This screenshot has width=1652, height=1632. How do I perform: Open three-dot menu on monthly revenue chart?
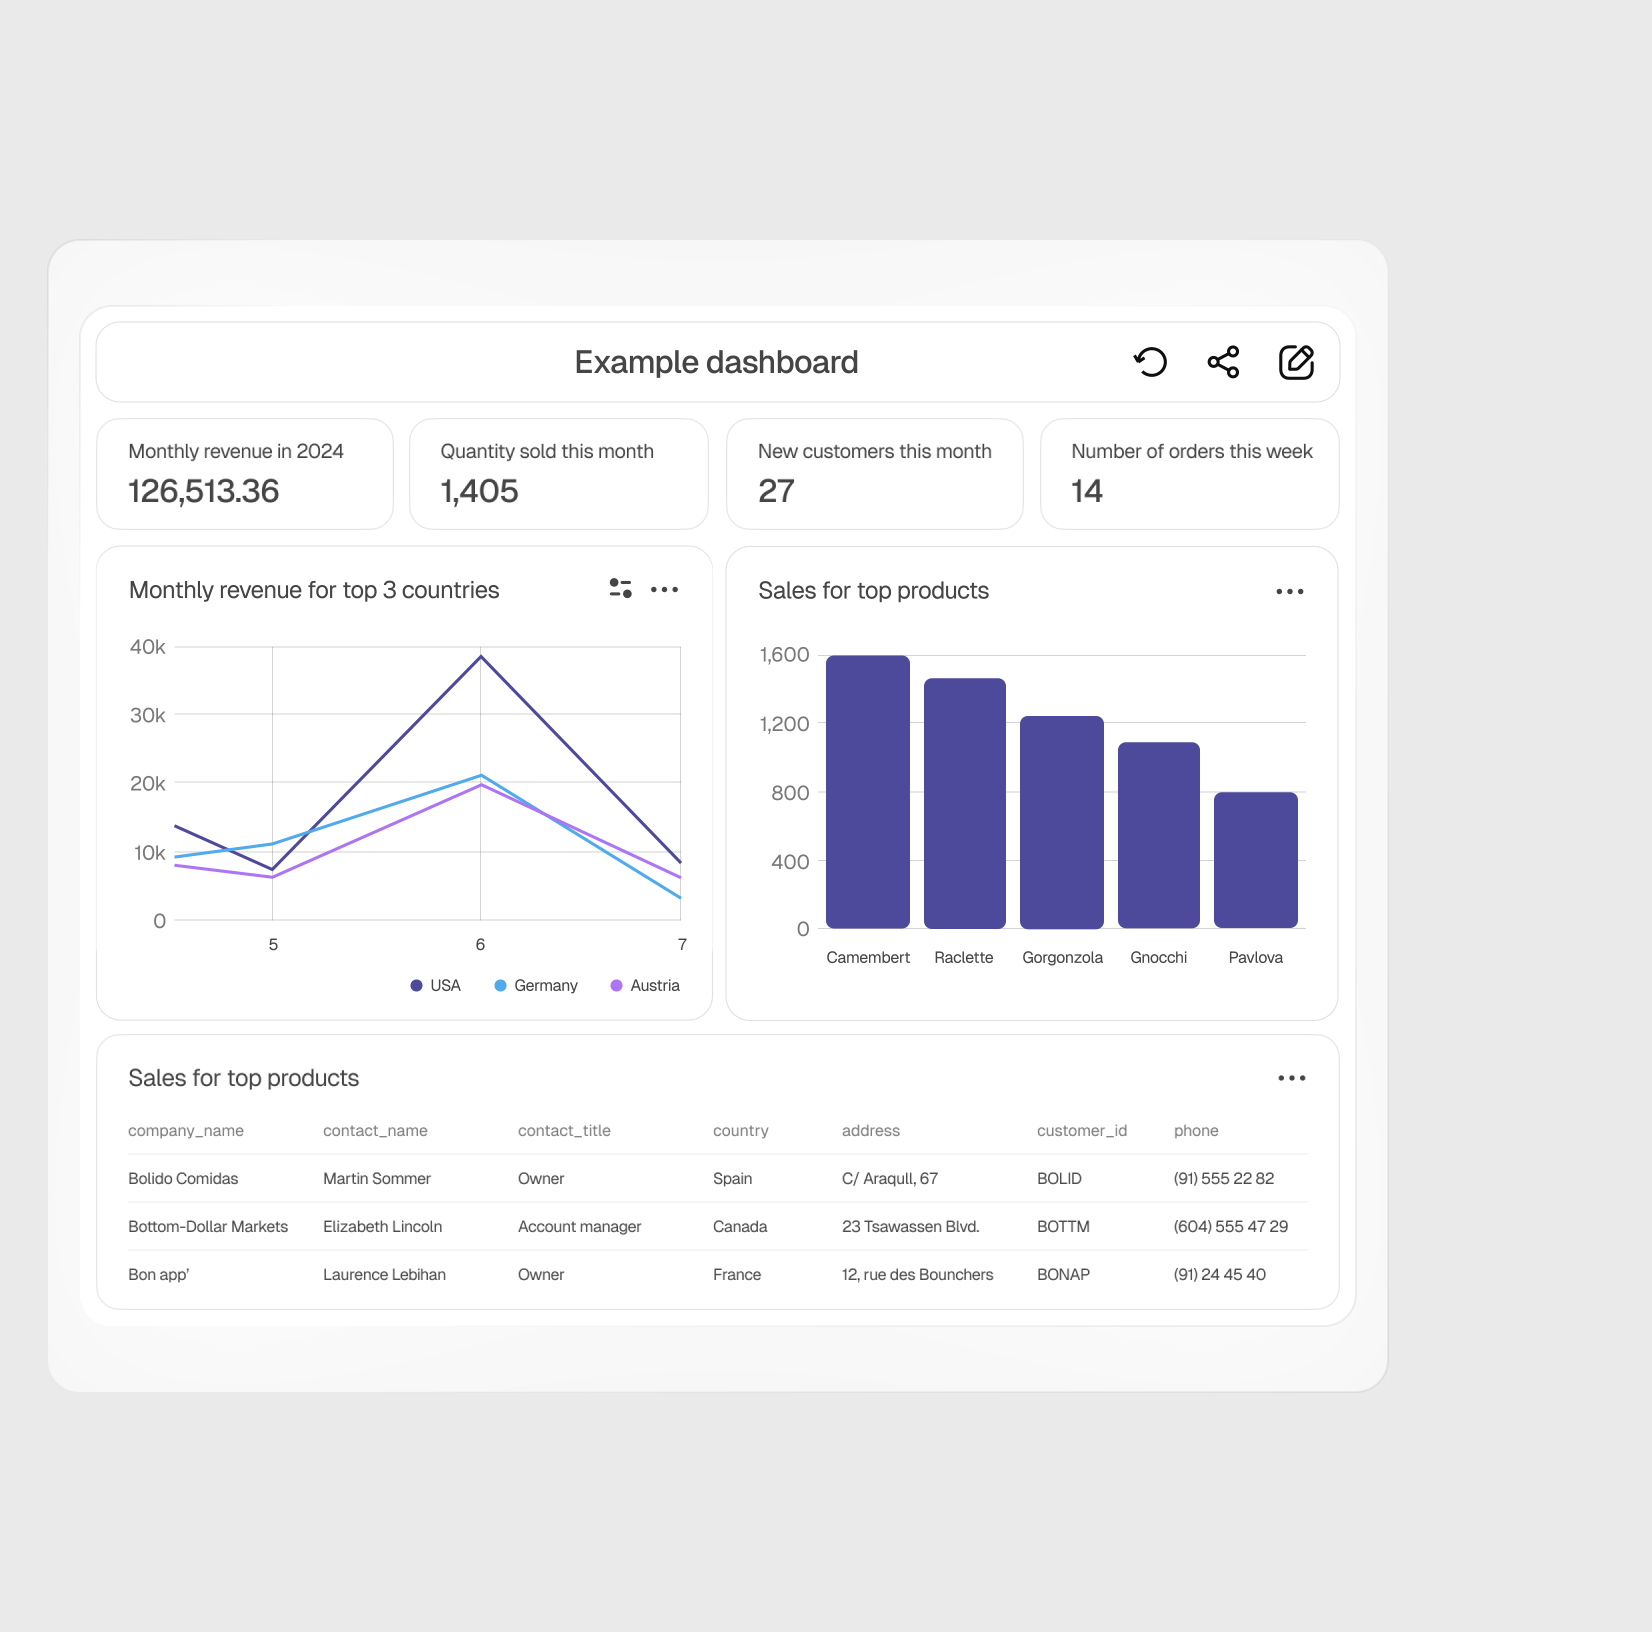coord(664,590)
